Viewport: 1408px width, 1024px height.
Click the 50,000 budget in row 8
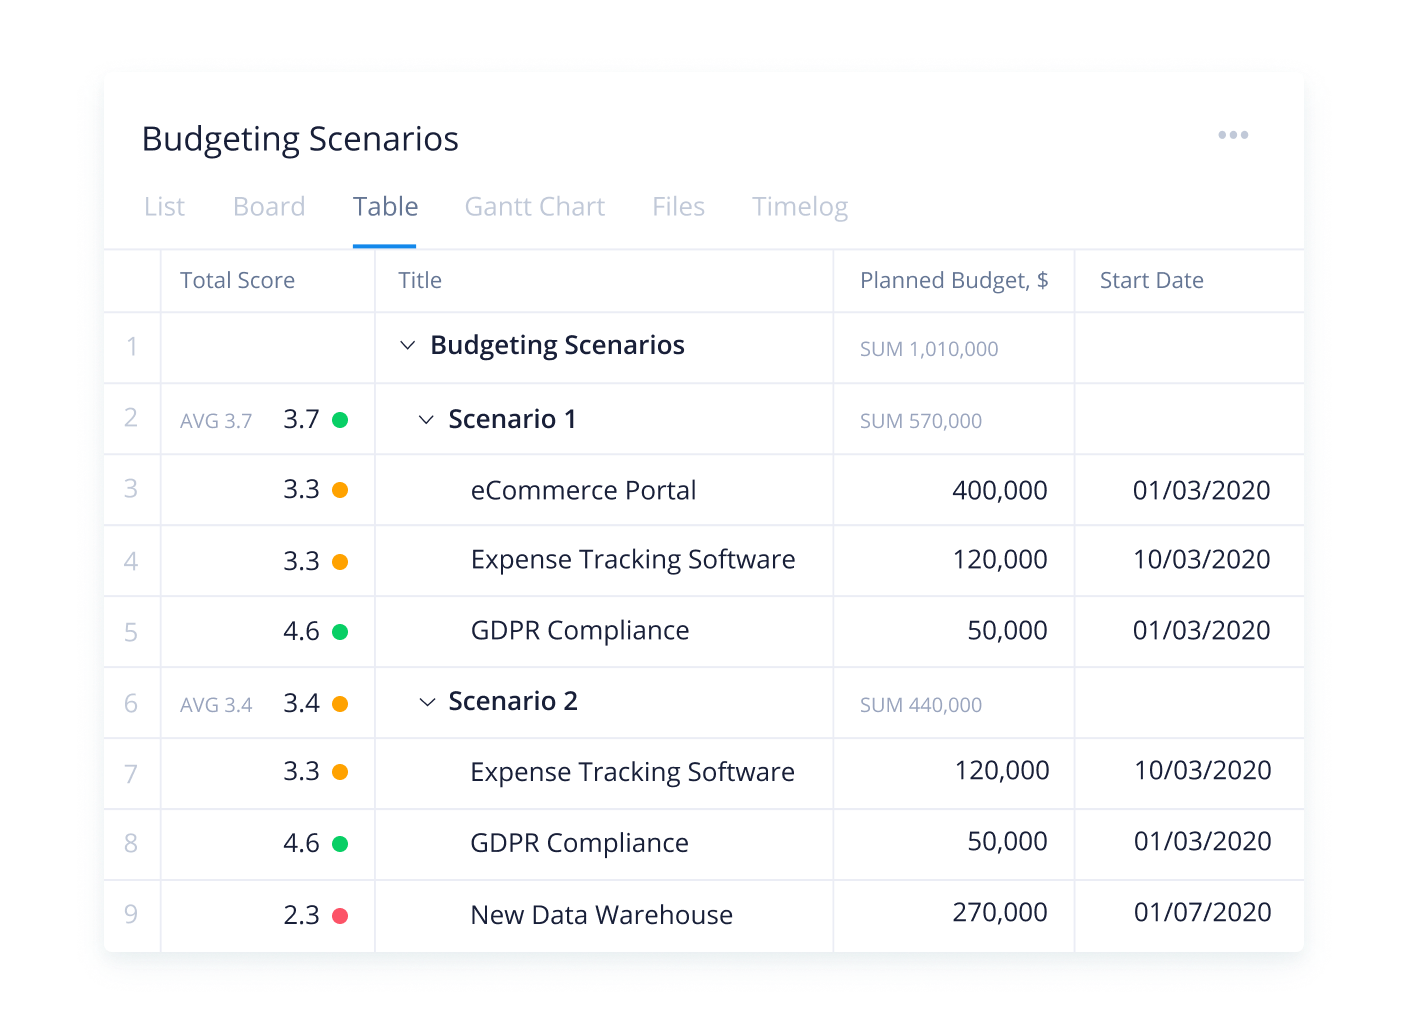coord(1007,842)
